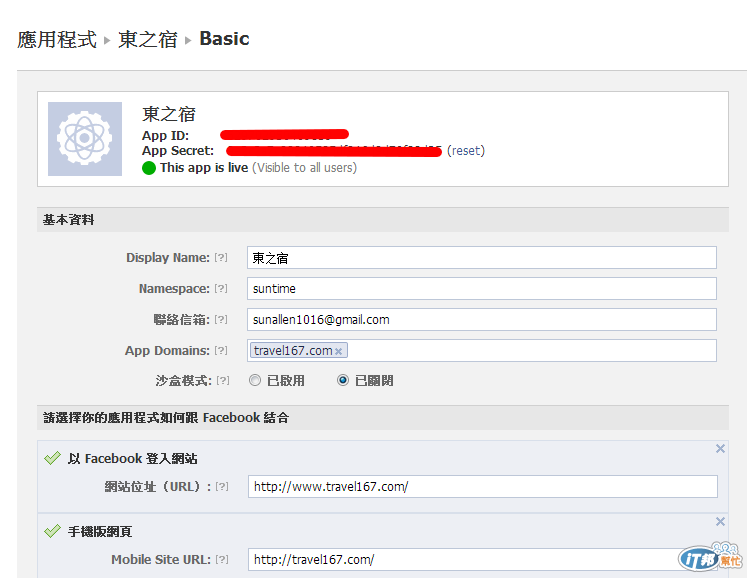Select the sandbox mode 已啟用 radio button
This screenshot has width=747, height=578.
pyautogui.click(x=255, y=380)
